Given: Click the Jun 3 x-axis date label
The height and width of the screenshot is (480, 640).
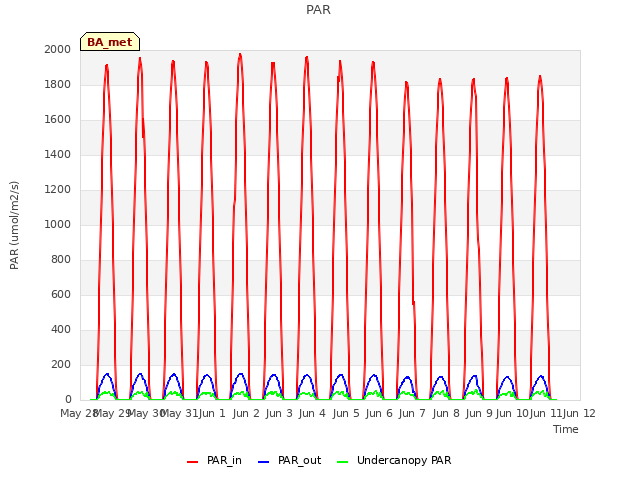Looking at the screenshot, I should [279, 413].
